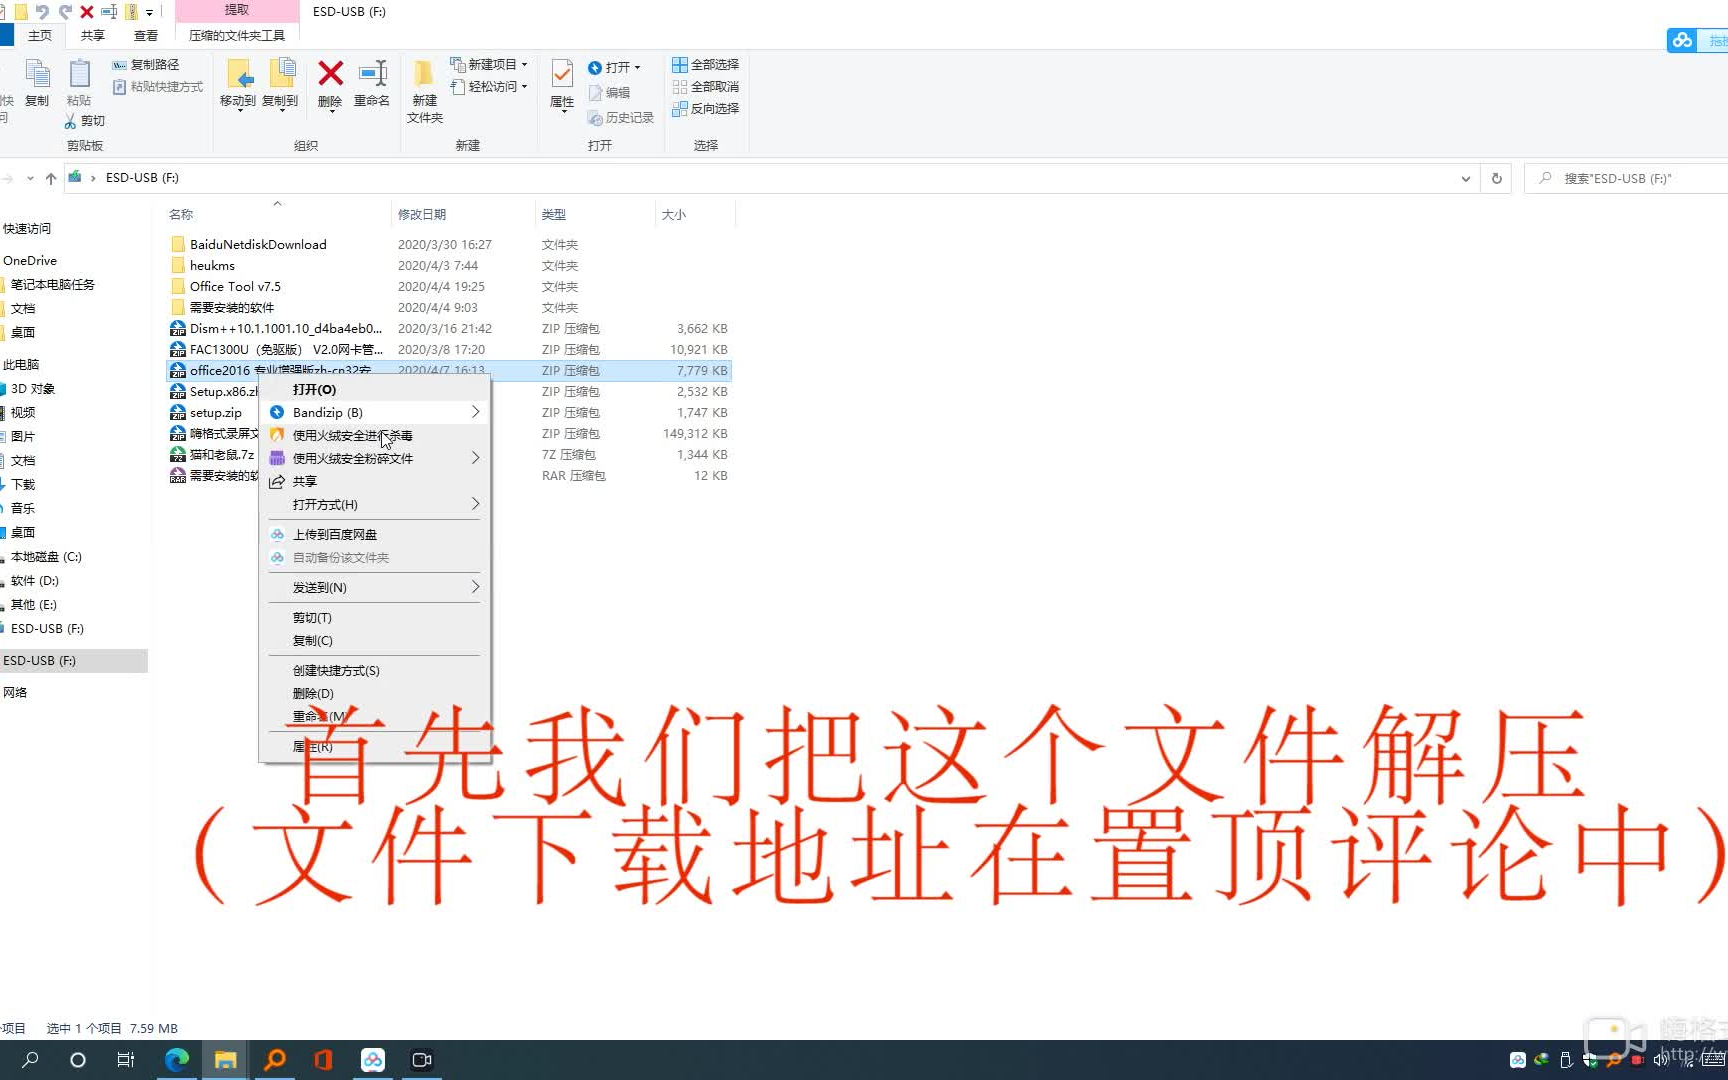Screen dimensions: 1728x1080
Task: Open the New item (新建项目) dropdown
Action: pyautogui.click(x=489, y=64)
